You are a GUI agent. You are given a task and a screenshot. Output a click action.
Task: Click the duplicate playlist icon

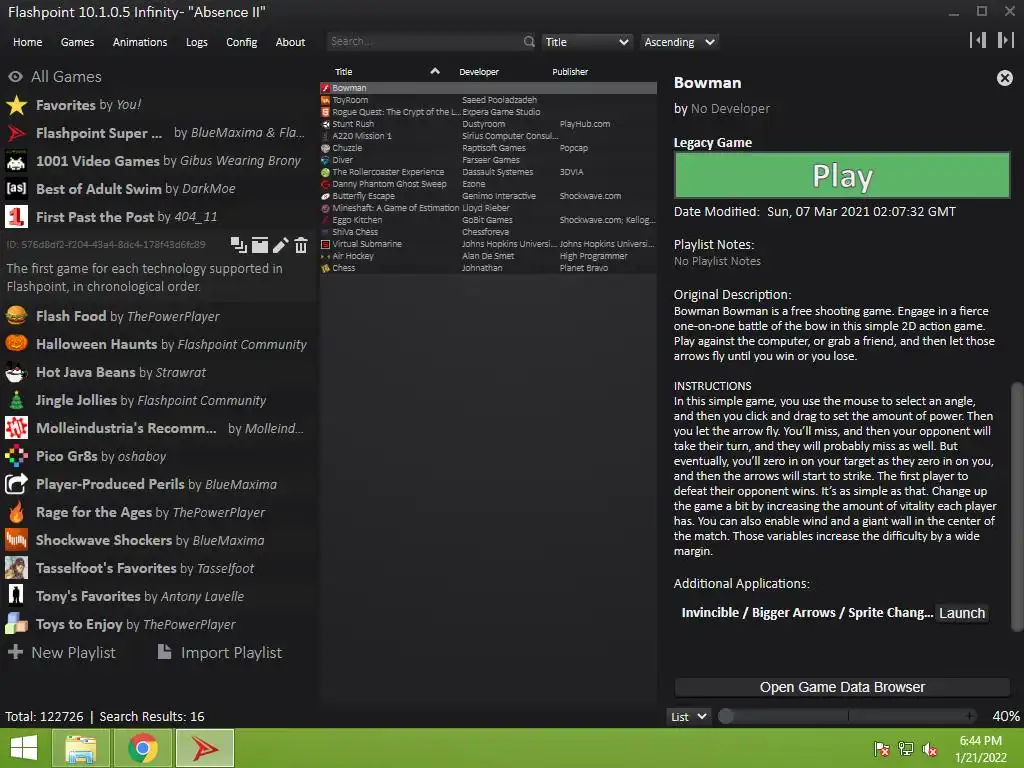[238, 245]
